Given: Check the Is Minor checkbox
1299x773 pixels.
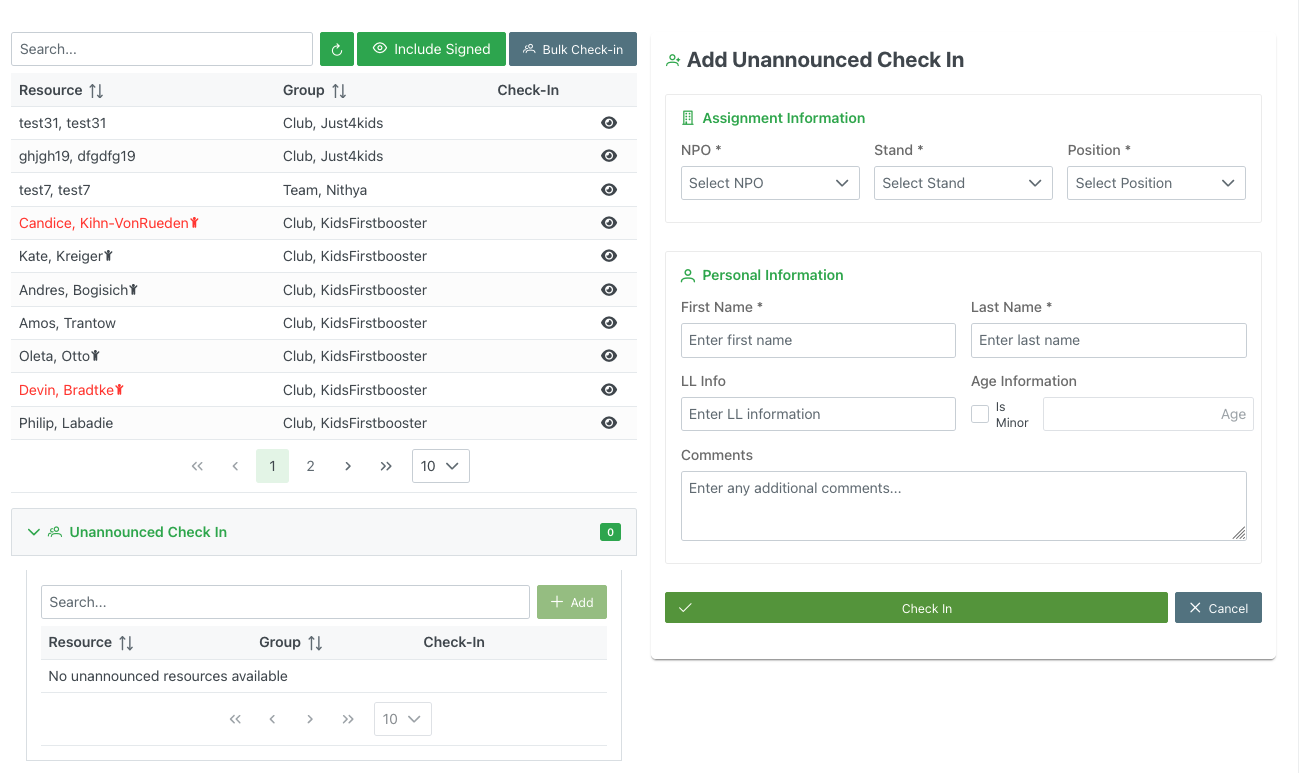Looking at the screenshot, I should tap(980, 414).
